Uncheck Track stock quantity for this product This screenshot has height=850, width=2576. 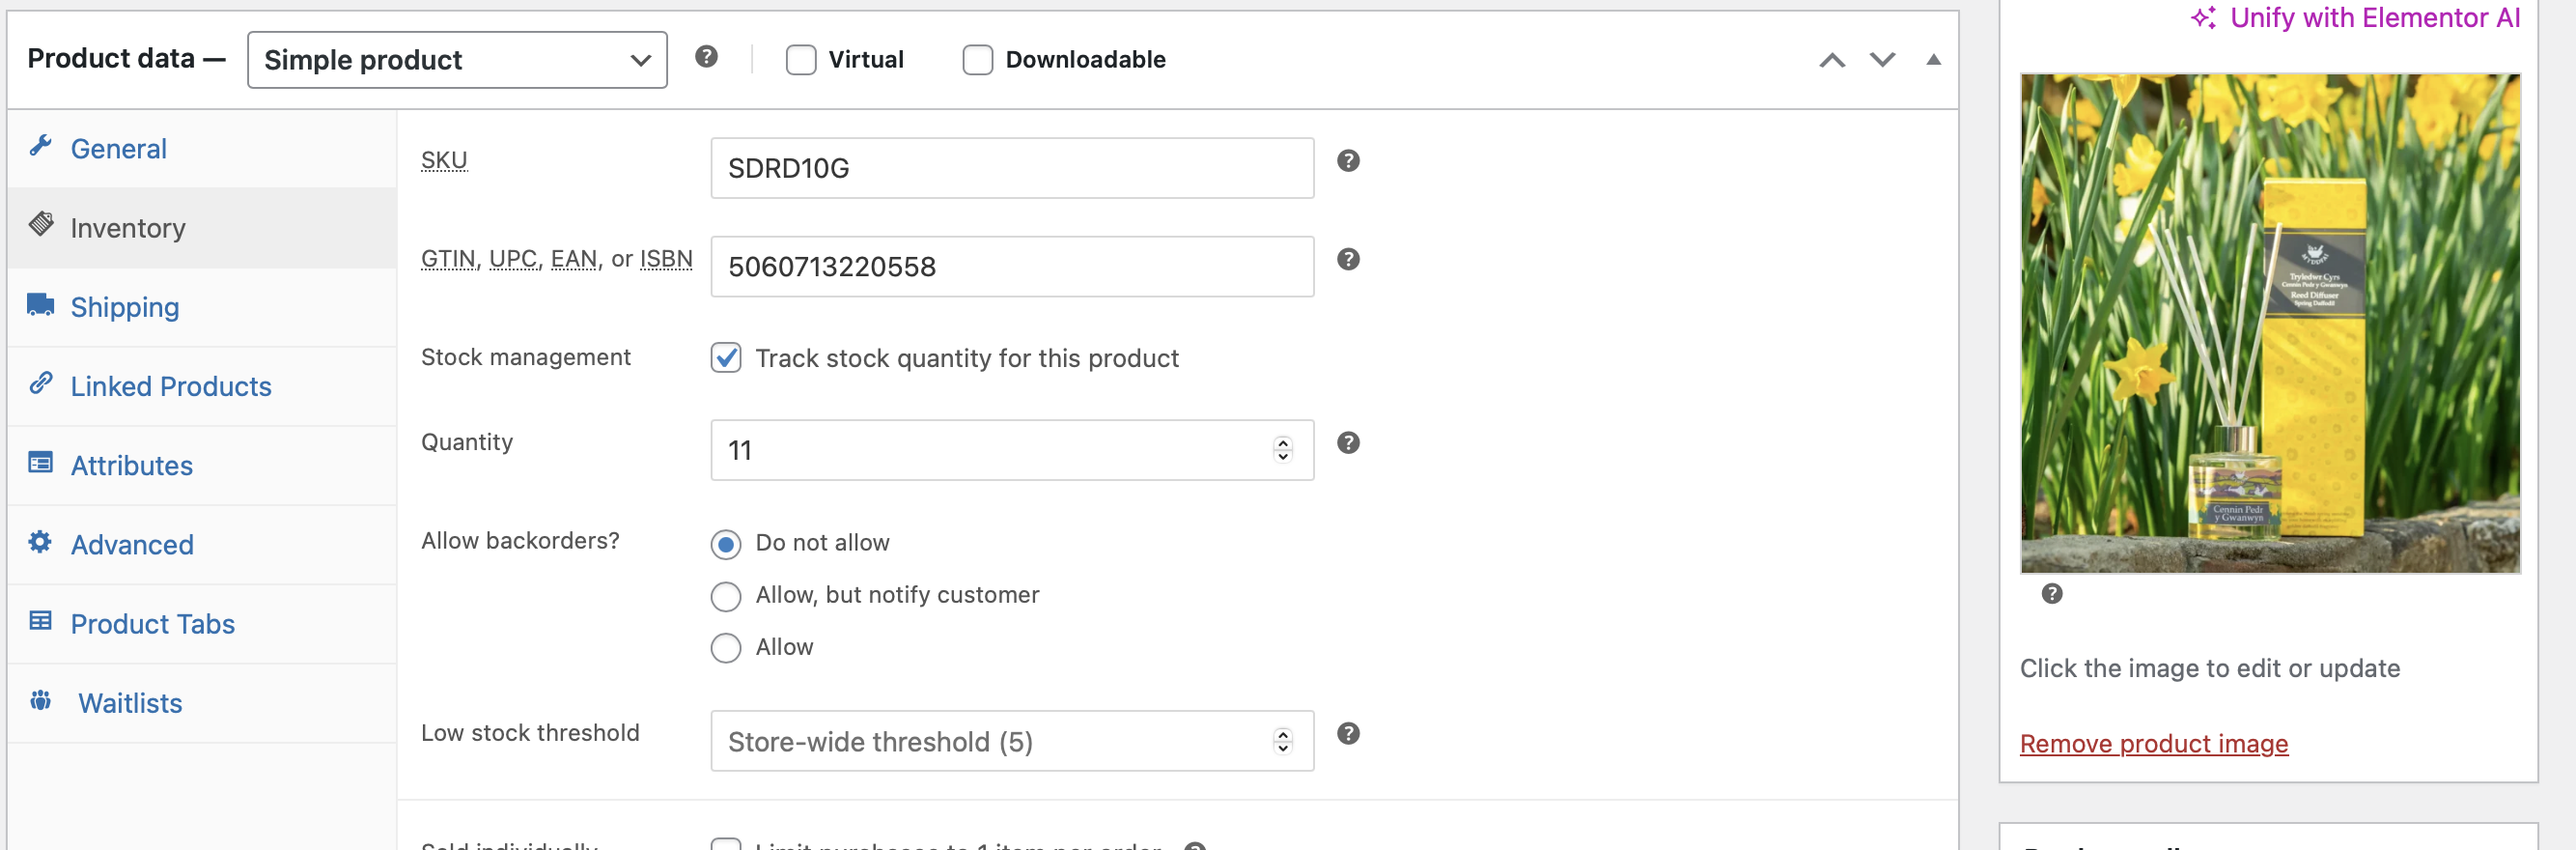click(726, 358)
